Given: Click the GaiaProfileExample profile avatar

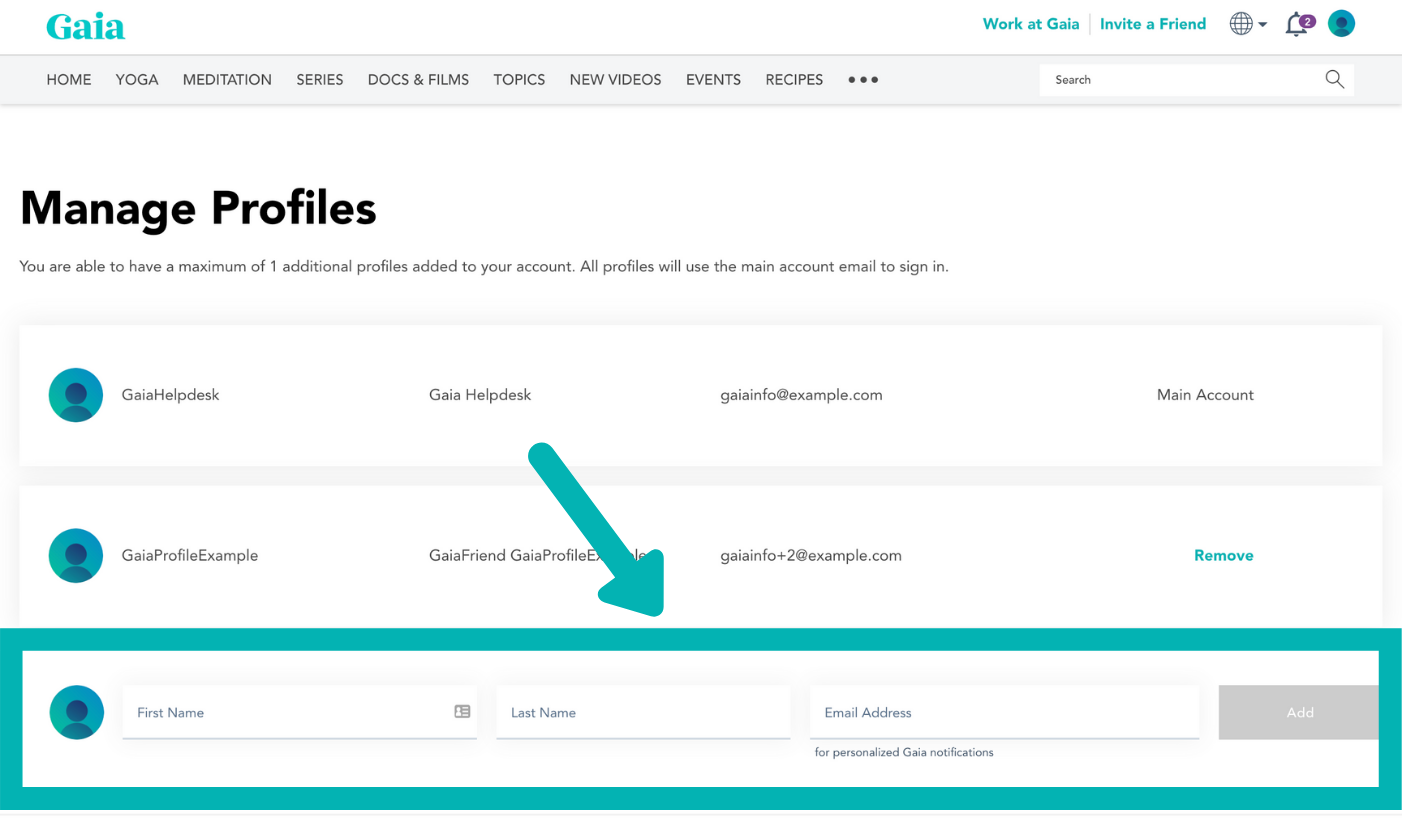Looking at the screenshot, I should click(x=76, y=555).
